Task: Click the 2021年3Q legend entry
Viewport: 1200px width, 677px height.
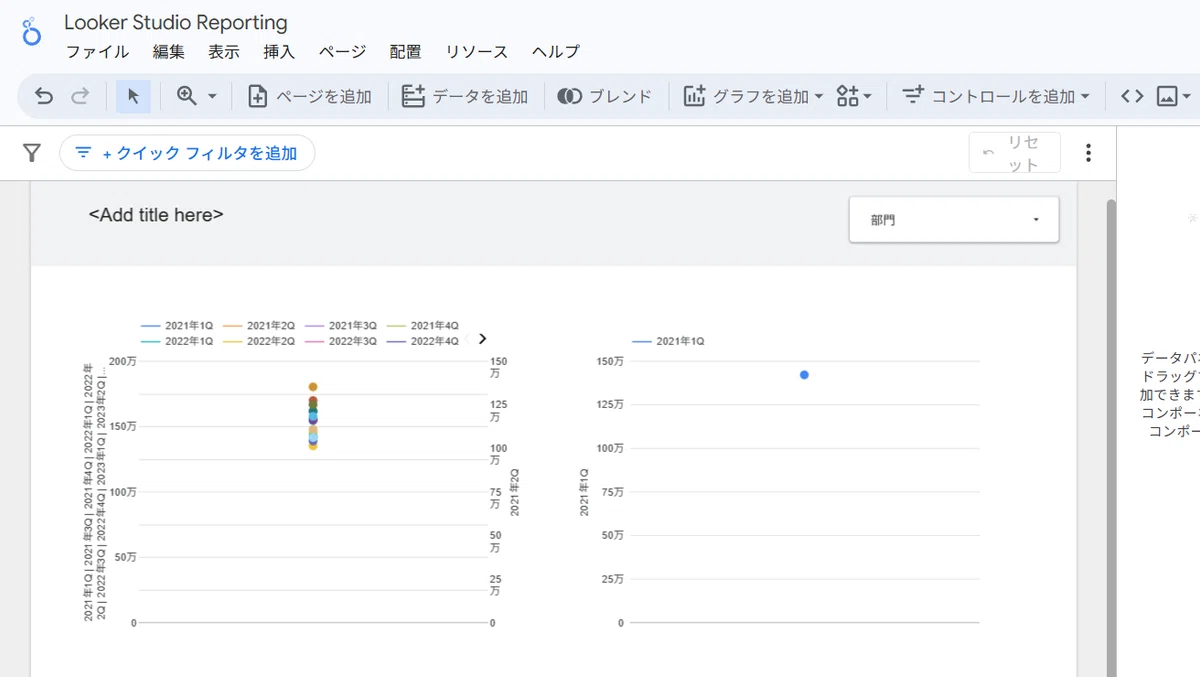Action: point(341,326)
